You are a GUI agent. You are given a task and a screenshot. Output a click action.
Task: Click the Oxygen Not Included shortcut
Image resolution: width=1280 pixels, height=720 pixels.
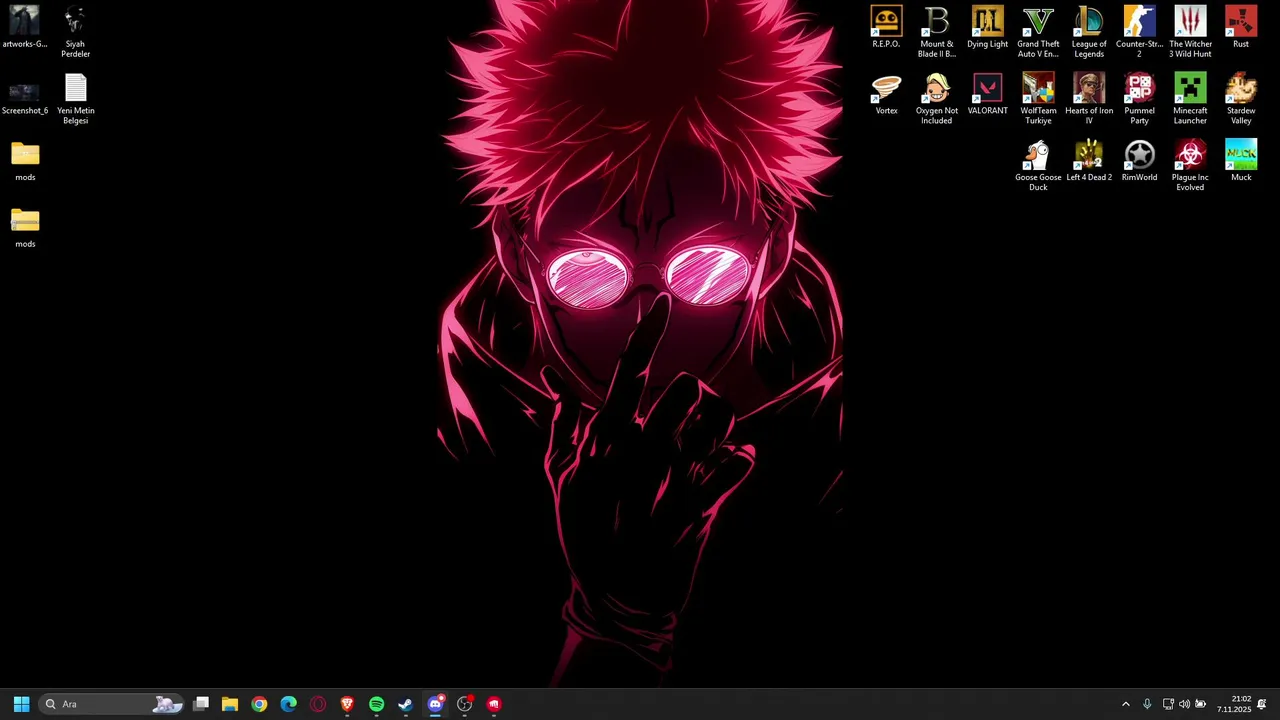click(x=937, y=99)
